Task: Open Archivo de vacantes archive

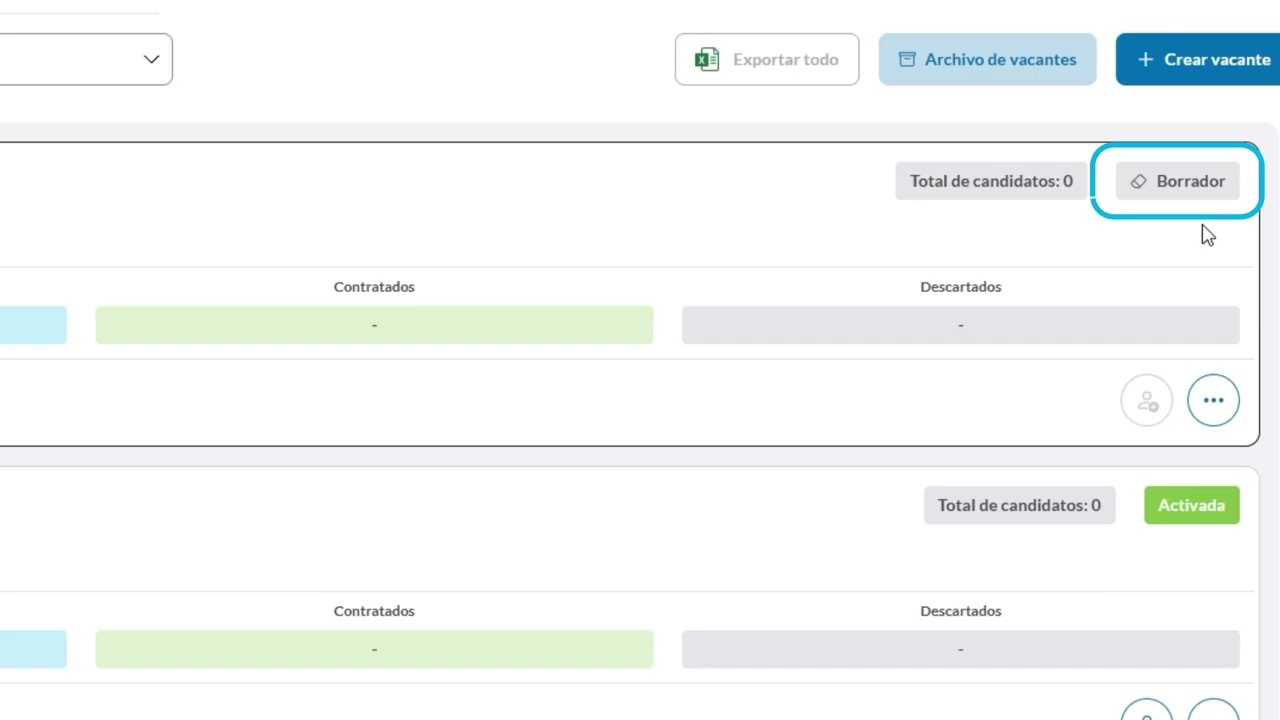Action: [987, 60]
